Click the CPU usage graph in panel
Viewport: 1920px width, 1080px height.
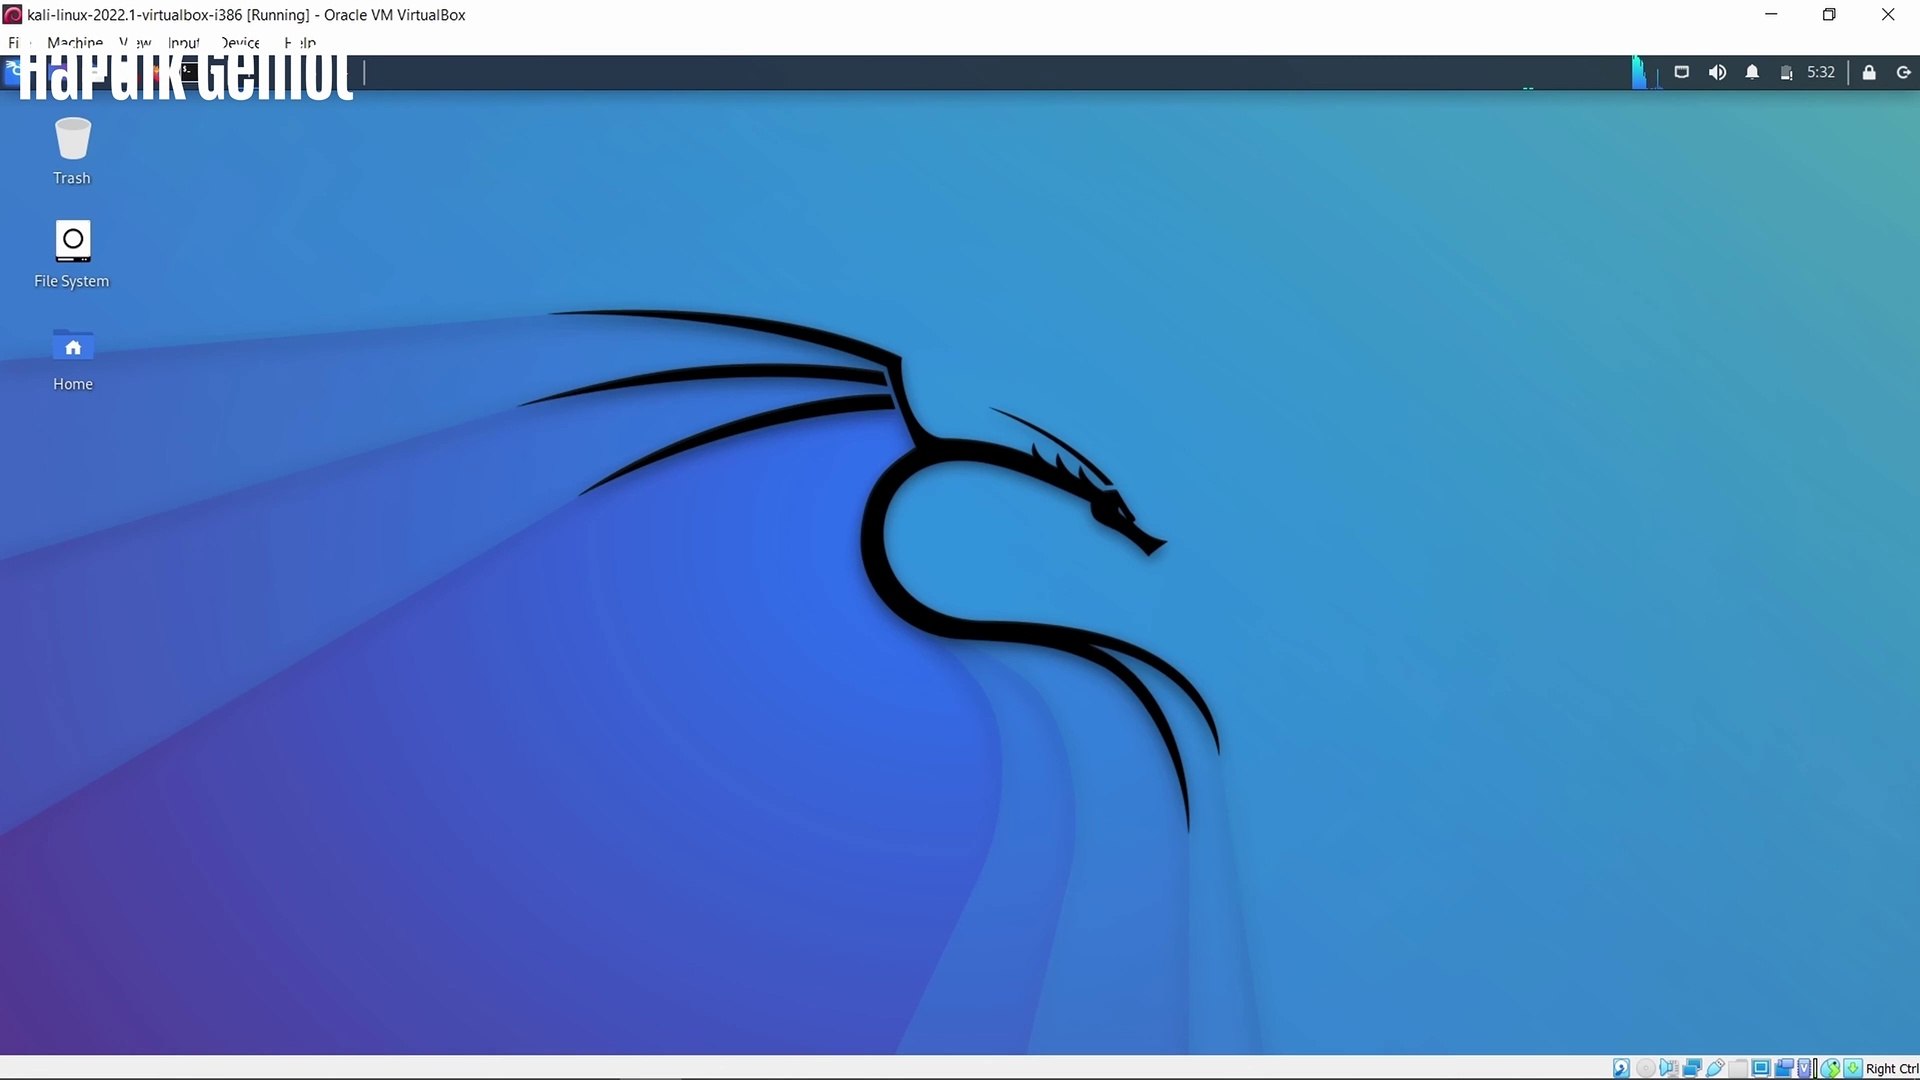[1643, 72]
